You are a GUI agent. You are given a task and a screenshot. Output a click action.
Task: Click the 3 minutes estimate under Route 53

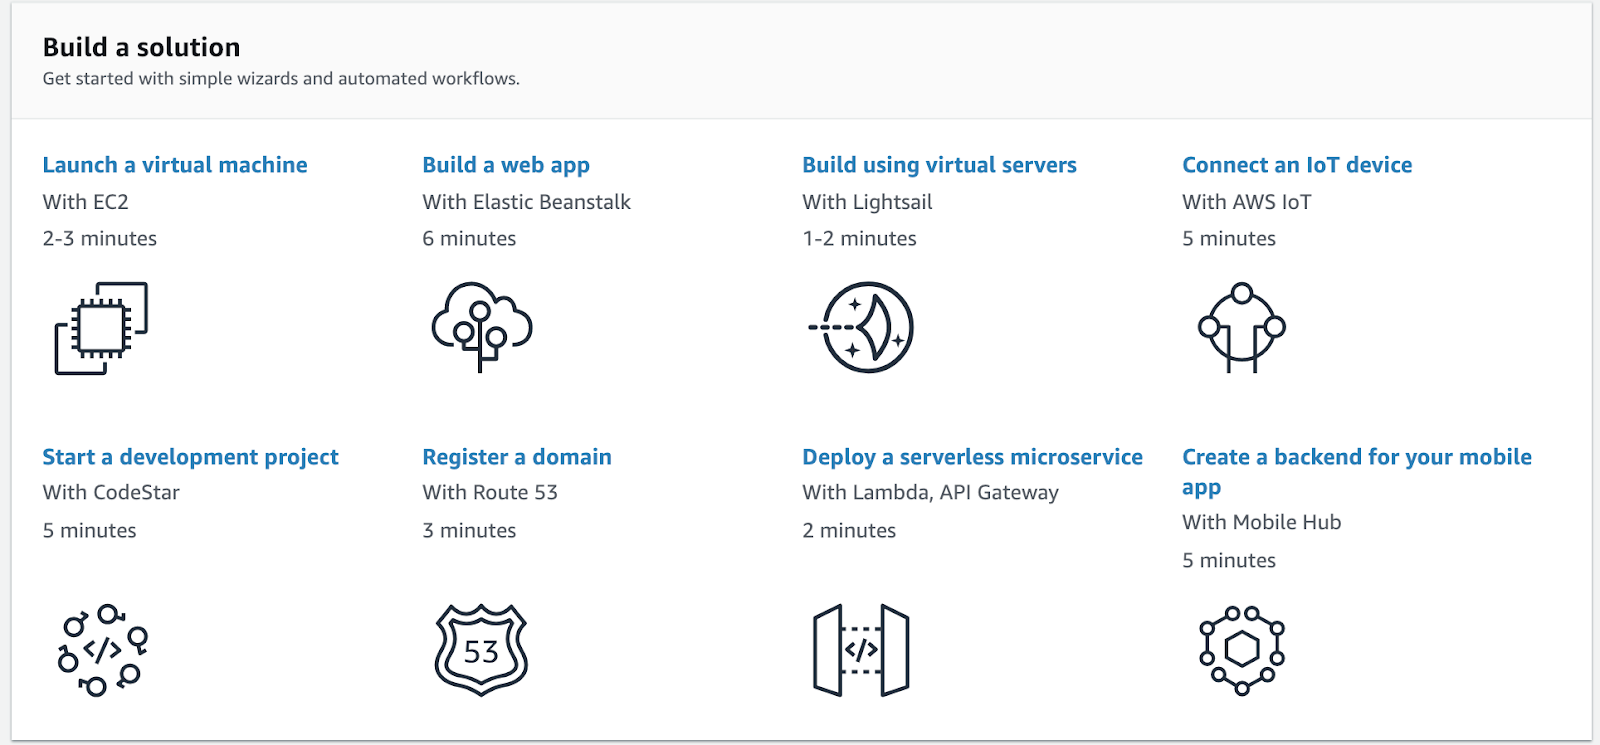point(469,531)
